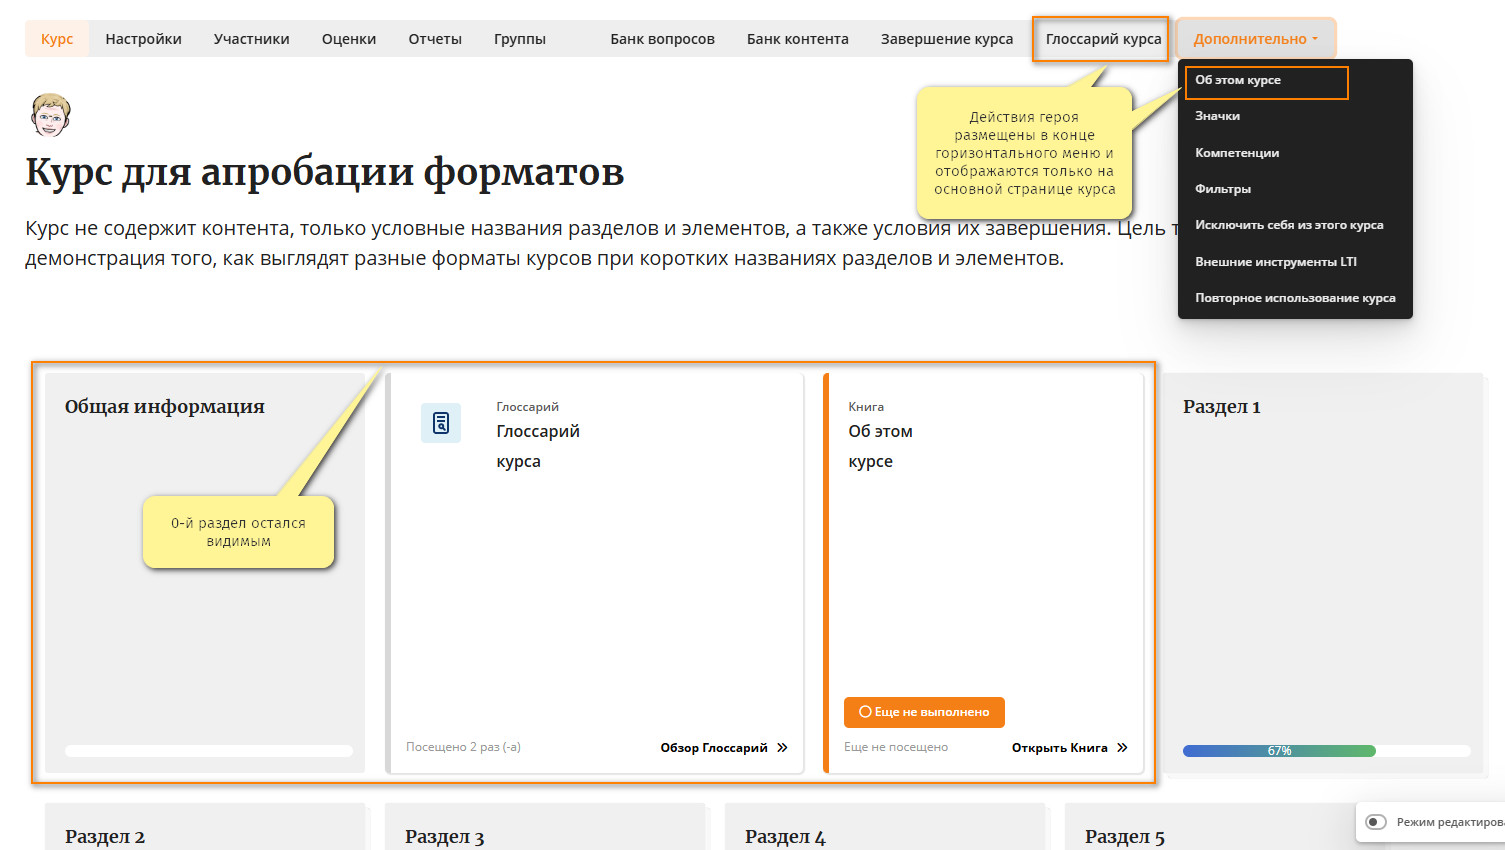Viewport: 1505px width, 850px height.
Task: Switch to the Настройки tab
Action: [143, 39]
